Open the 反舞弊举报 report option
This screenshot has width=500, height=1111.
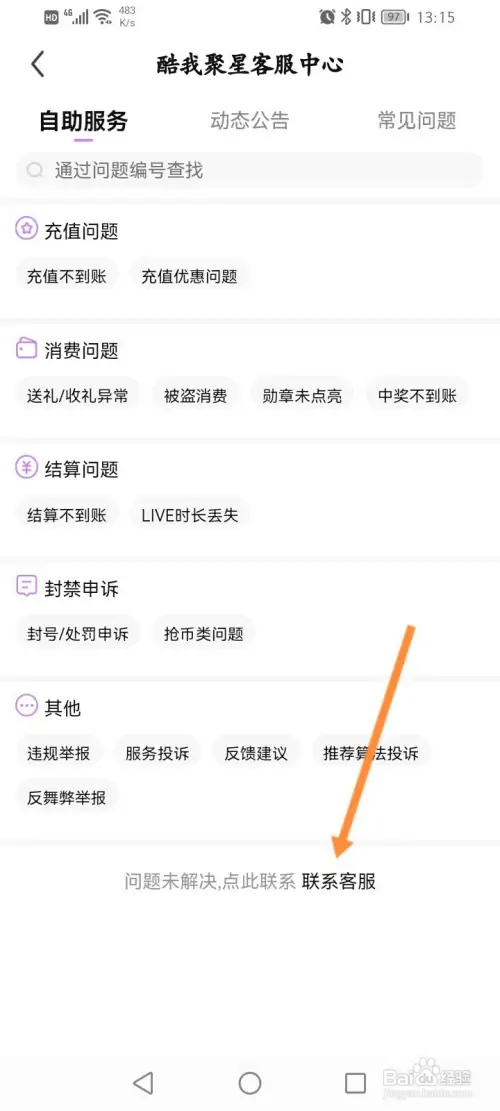pos(67,798)
